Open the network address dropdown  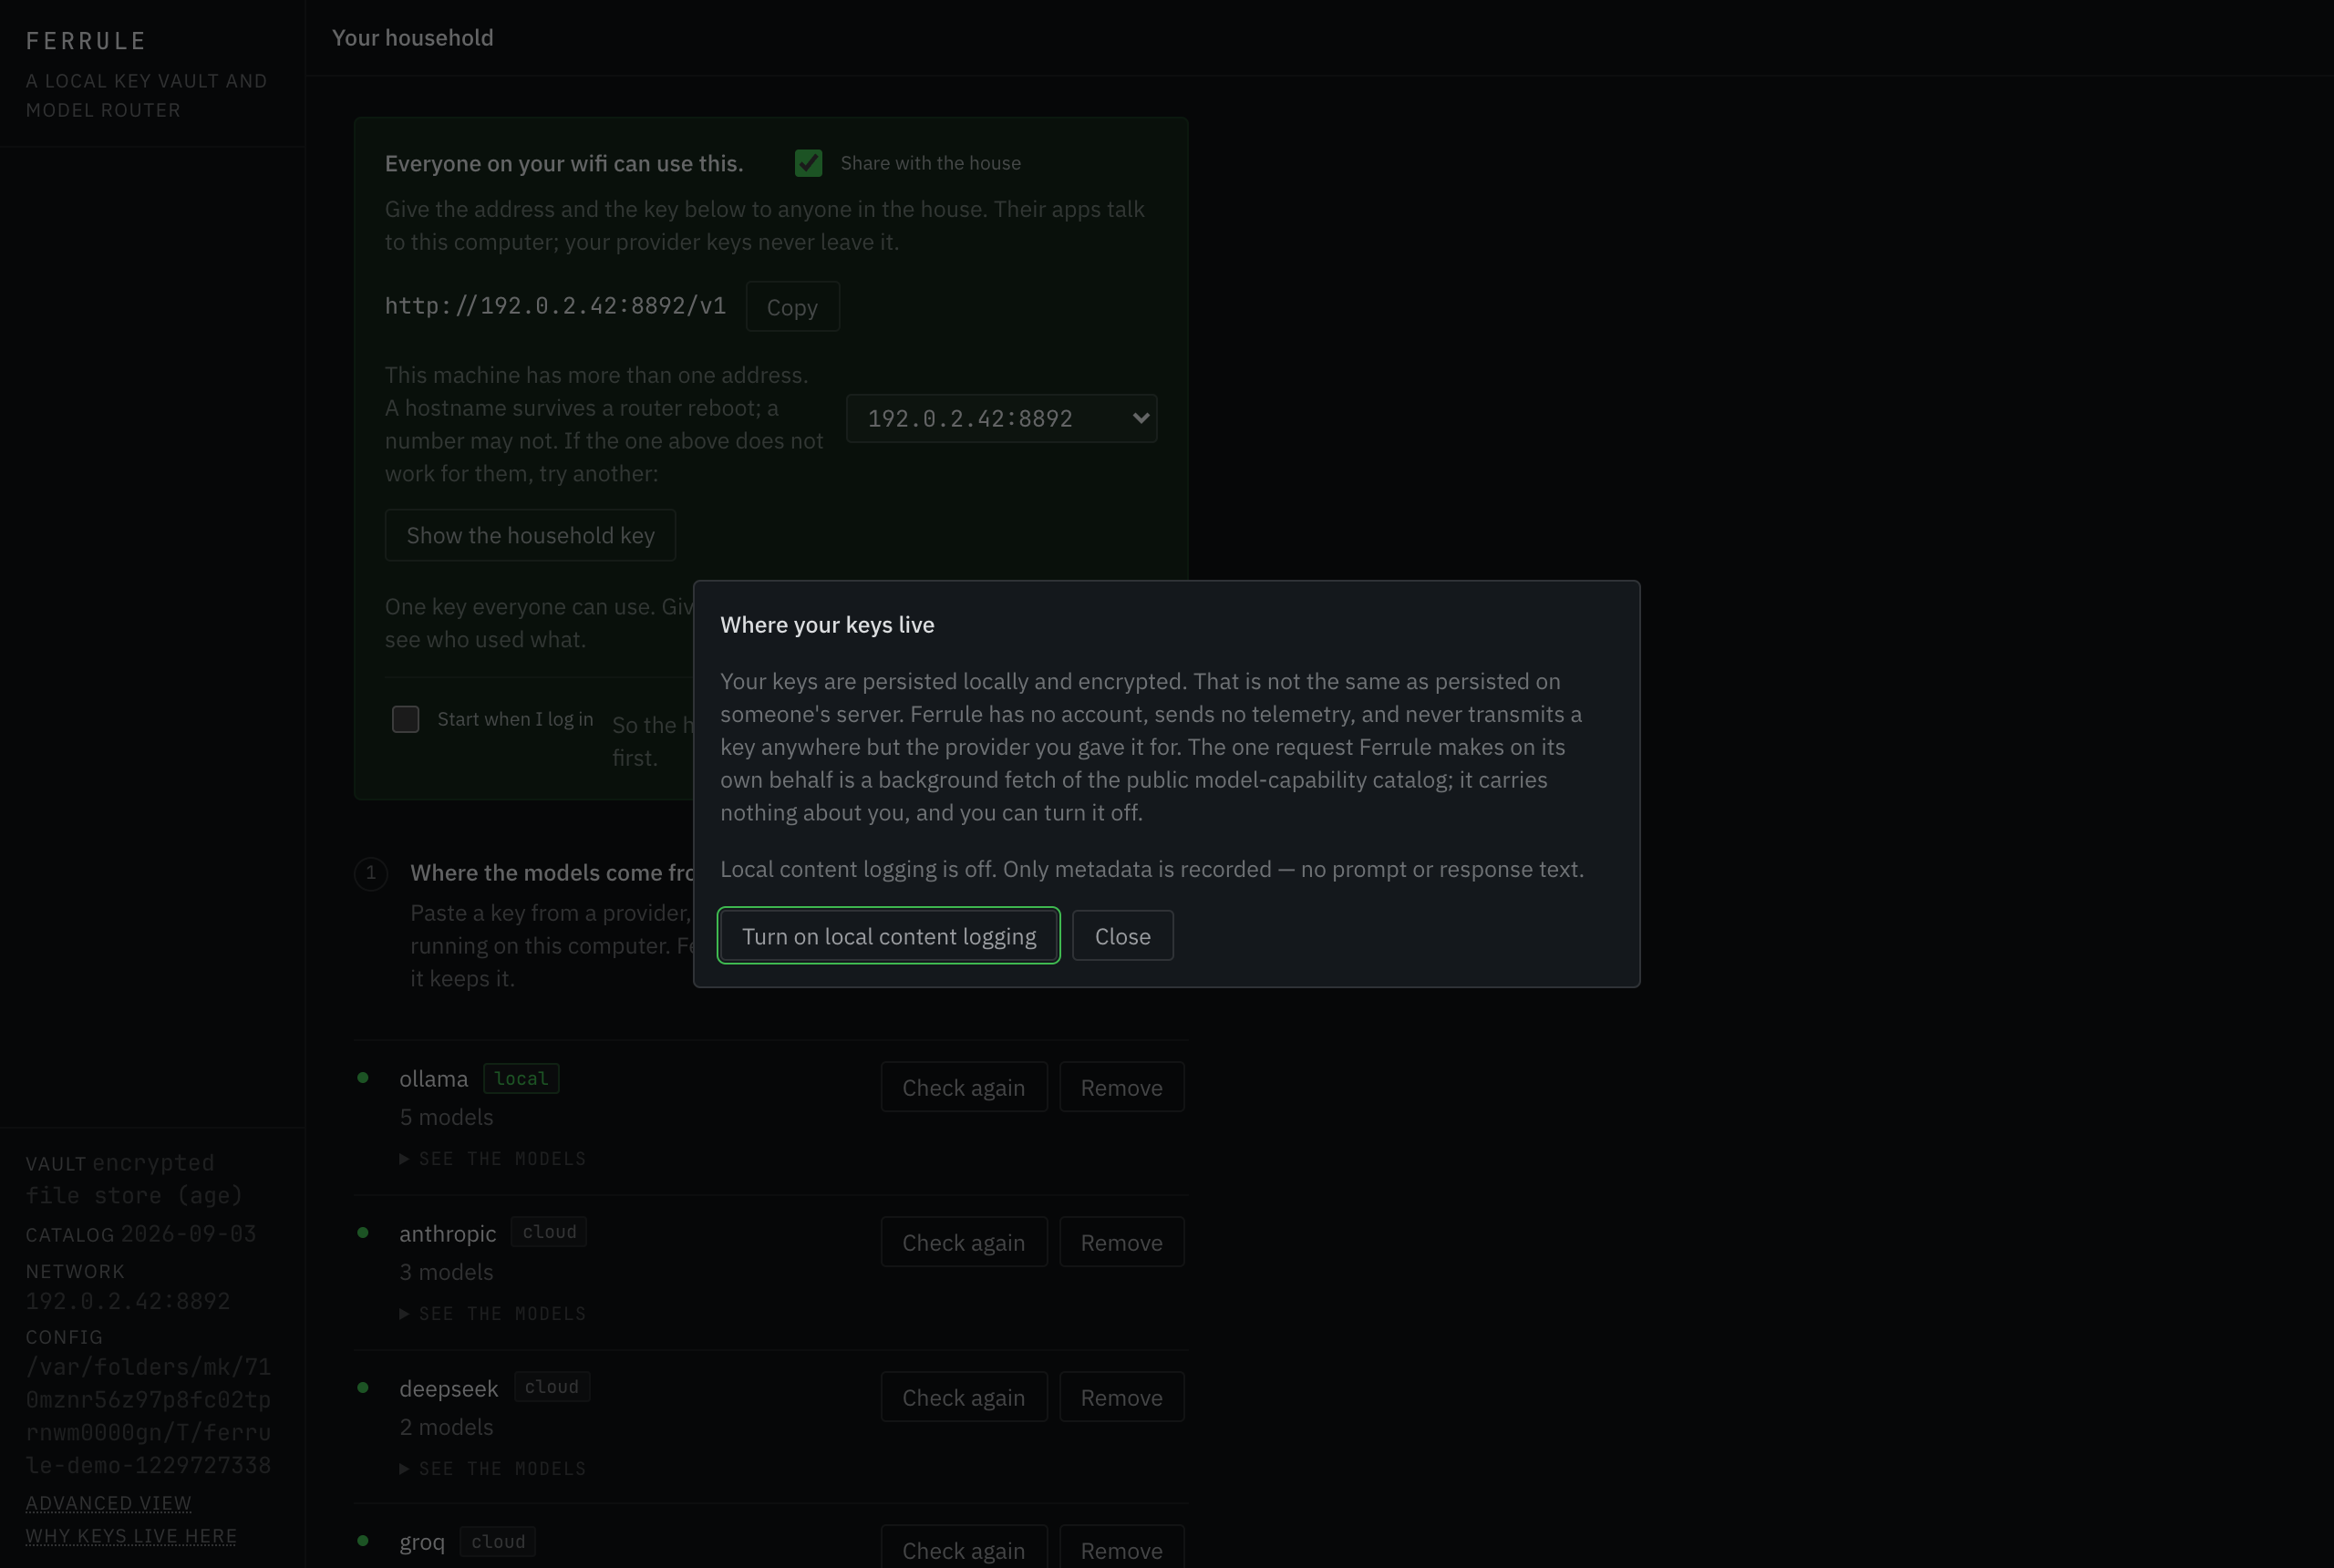tap(1001, 418)
